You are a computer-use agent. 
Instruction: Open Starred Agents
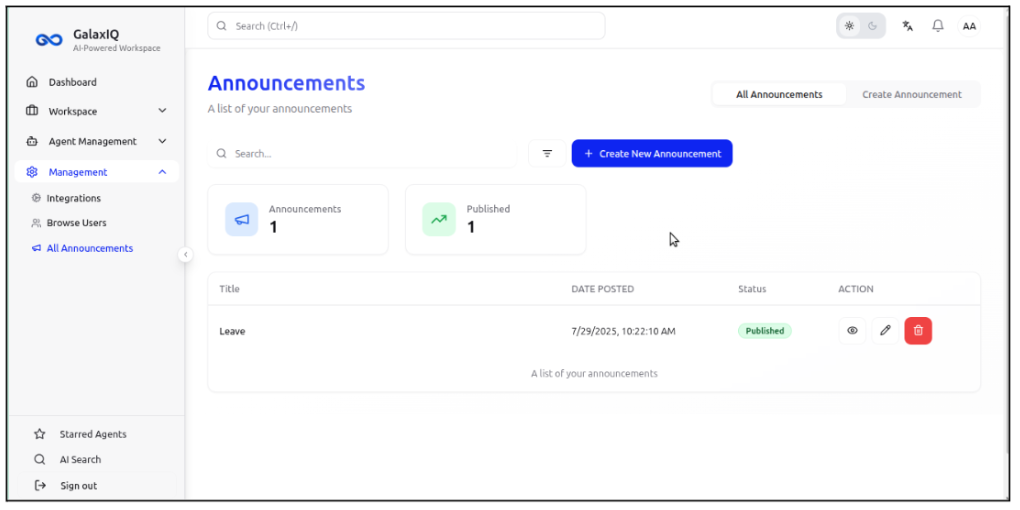pyautogui.click(x=93, y=434)
